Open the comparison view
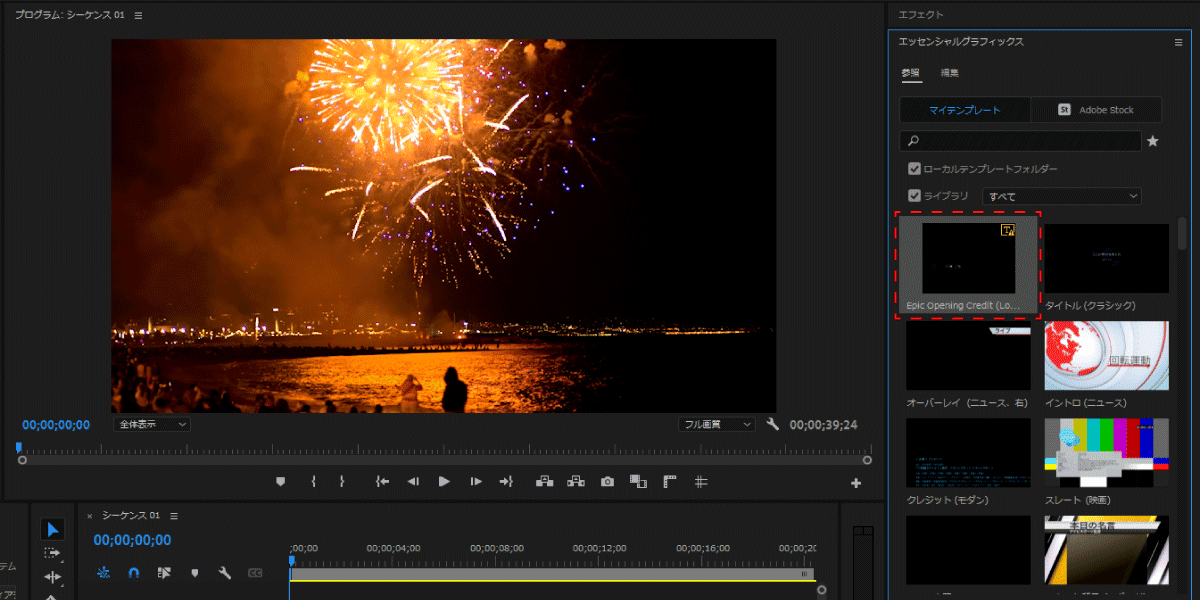This screenshot has height=600, width=1200. tap(638, 481)
